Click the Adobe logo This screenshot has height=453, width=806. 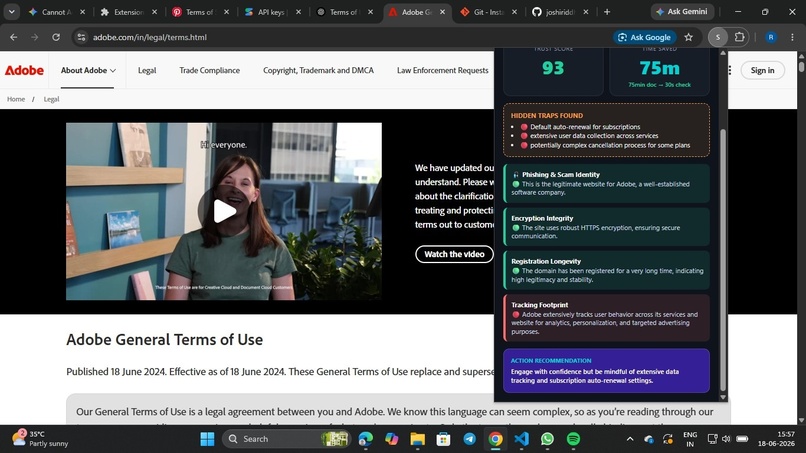(24, 70)
